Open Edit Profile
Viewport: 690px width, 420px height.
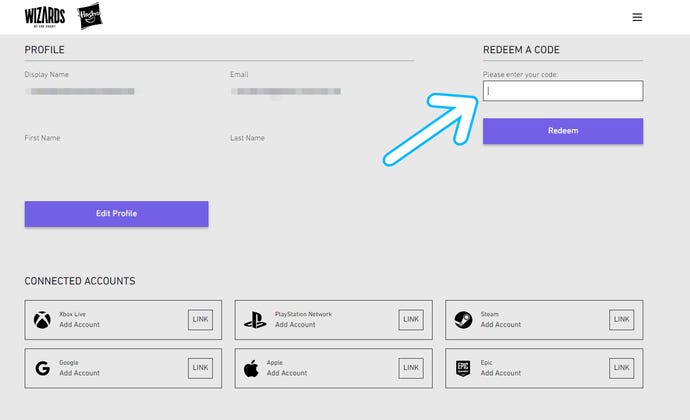click(x=116, y=213)
